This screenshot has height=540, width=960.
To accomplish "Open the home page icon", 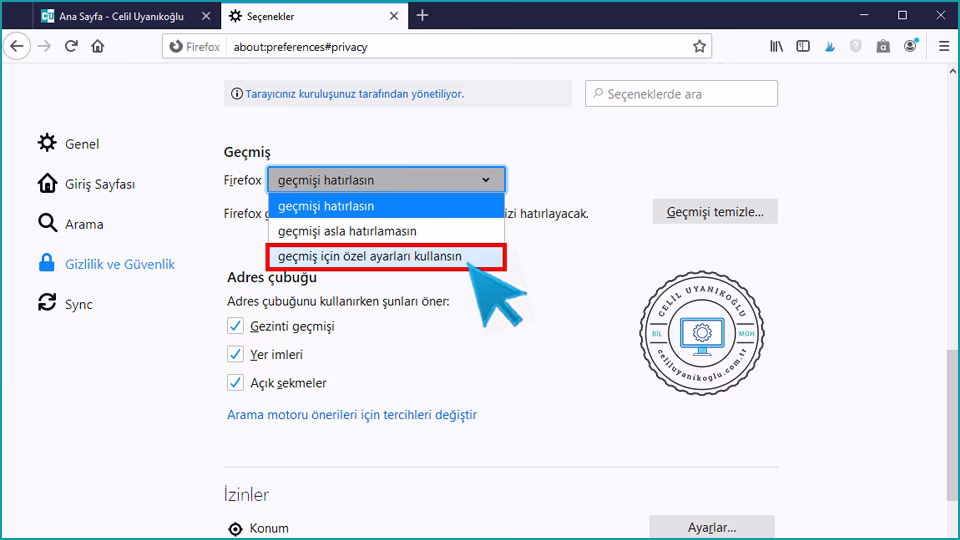I will 98,47.
